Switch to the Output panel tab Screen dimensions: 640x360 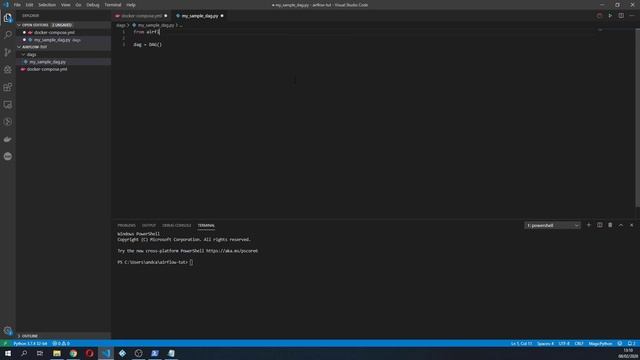[149, 225]
